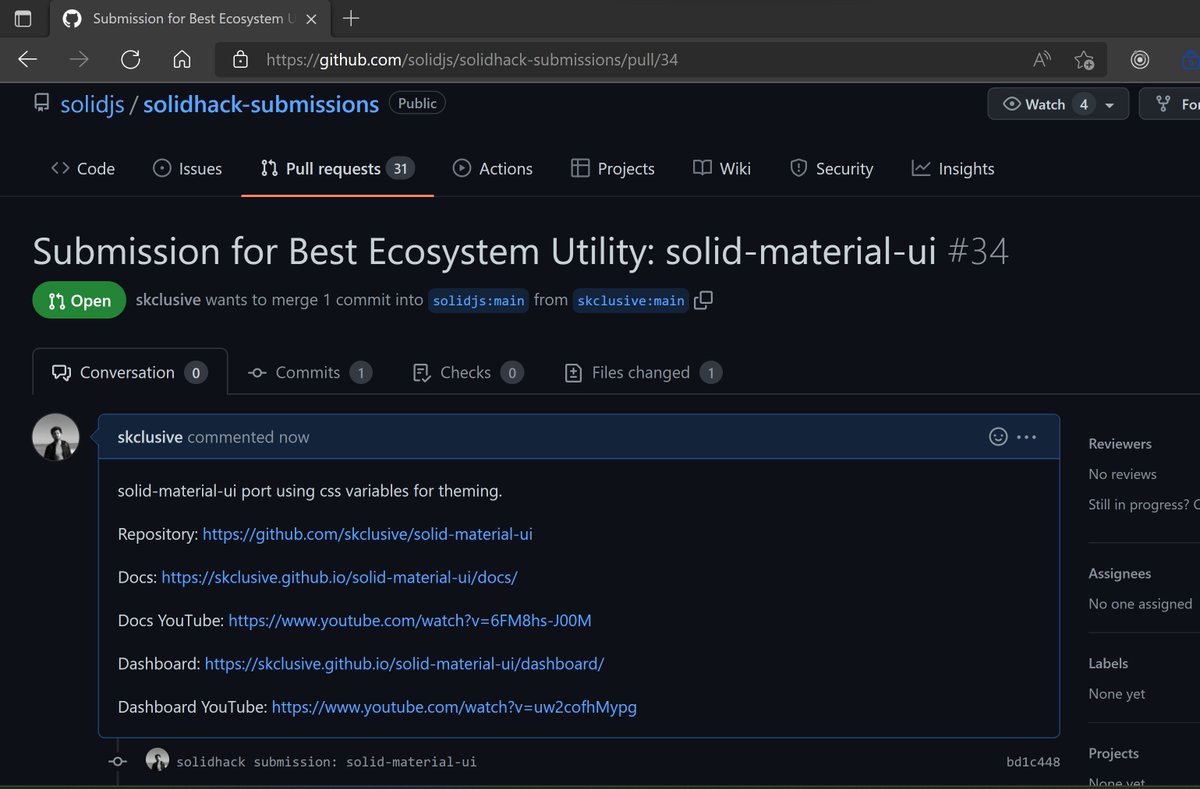Click the Public visibility badge
Screen dimensions: 1200x789
(417, 103)
